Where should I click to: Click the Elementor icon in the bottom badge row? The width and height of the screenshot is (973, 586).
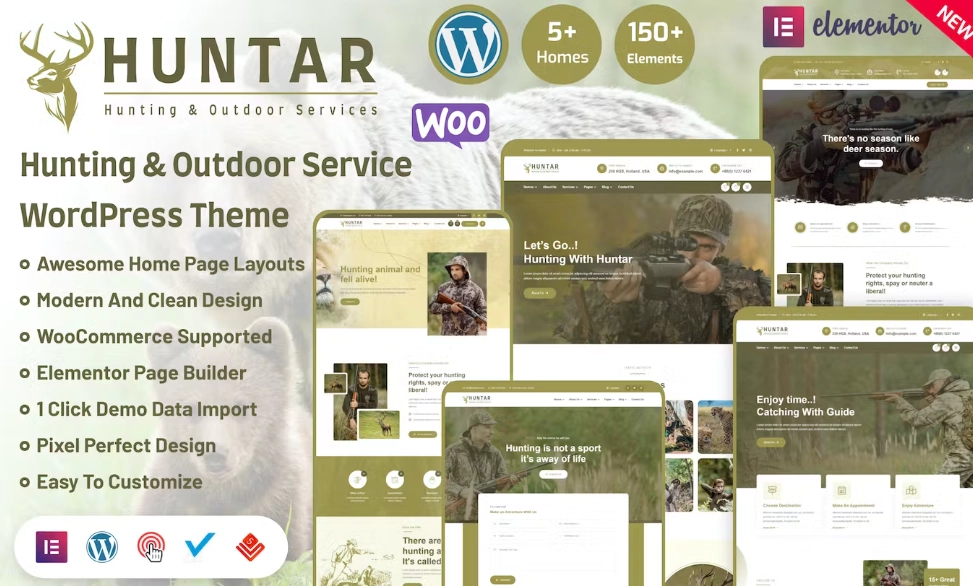(x=51, y=547)
